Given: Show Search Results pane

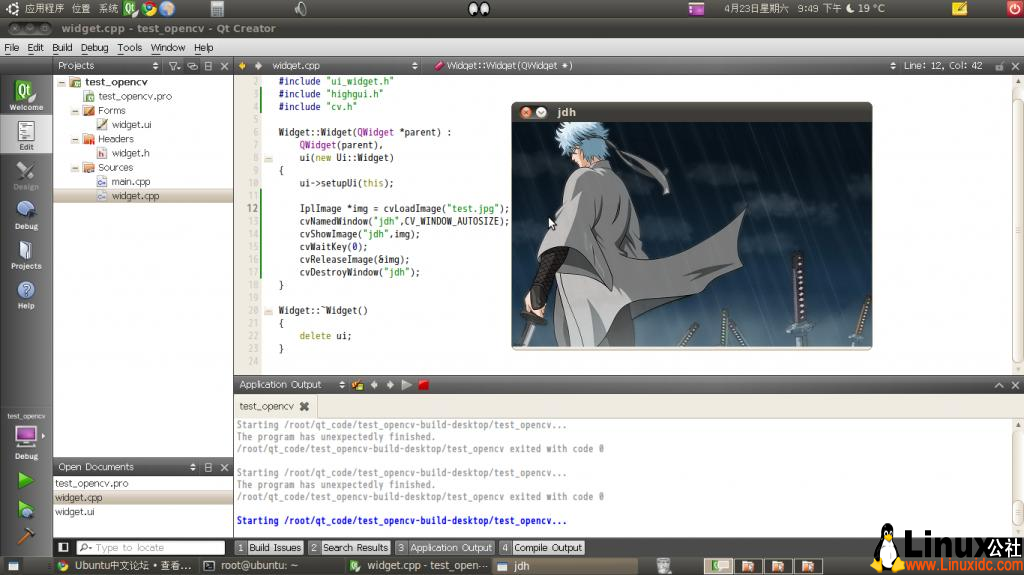Looking at the screenshot, I should point(349,548).
